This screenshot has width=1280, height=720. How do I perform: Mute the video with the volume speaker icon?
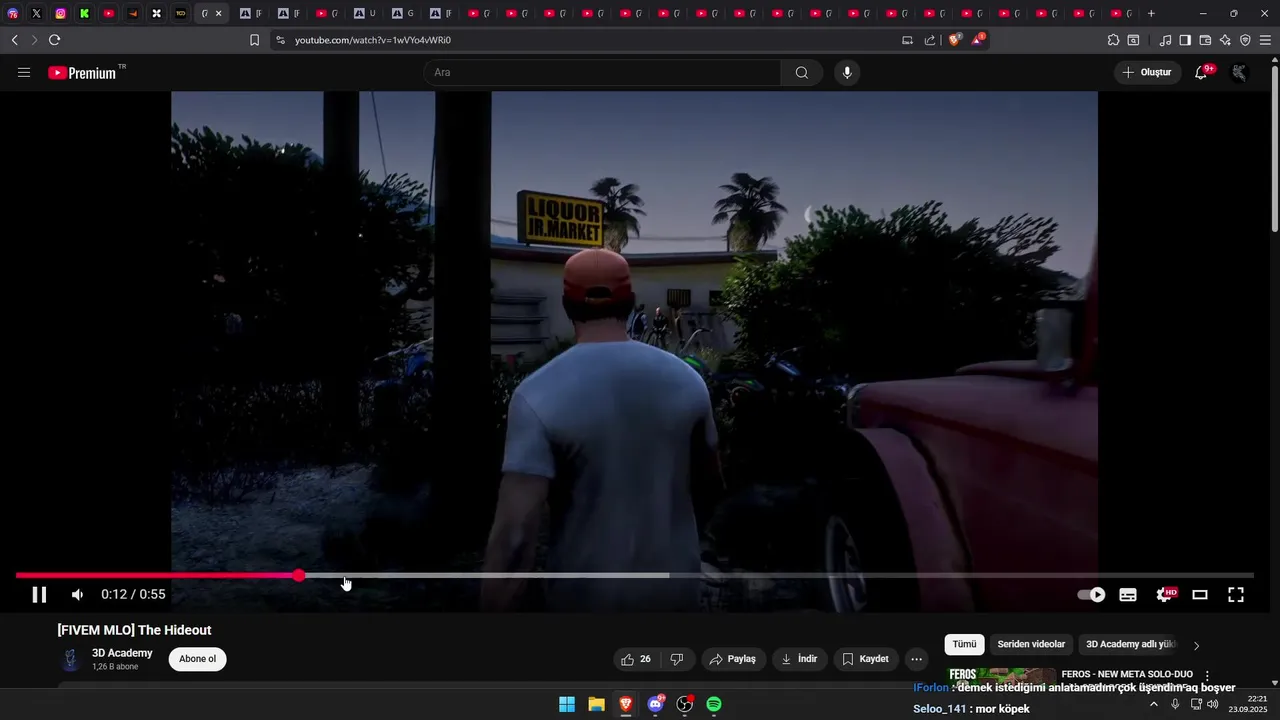[77, 595]
